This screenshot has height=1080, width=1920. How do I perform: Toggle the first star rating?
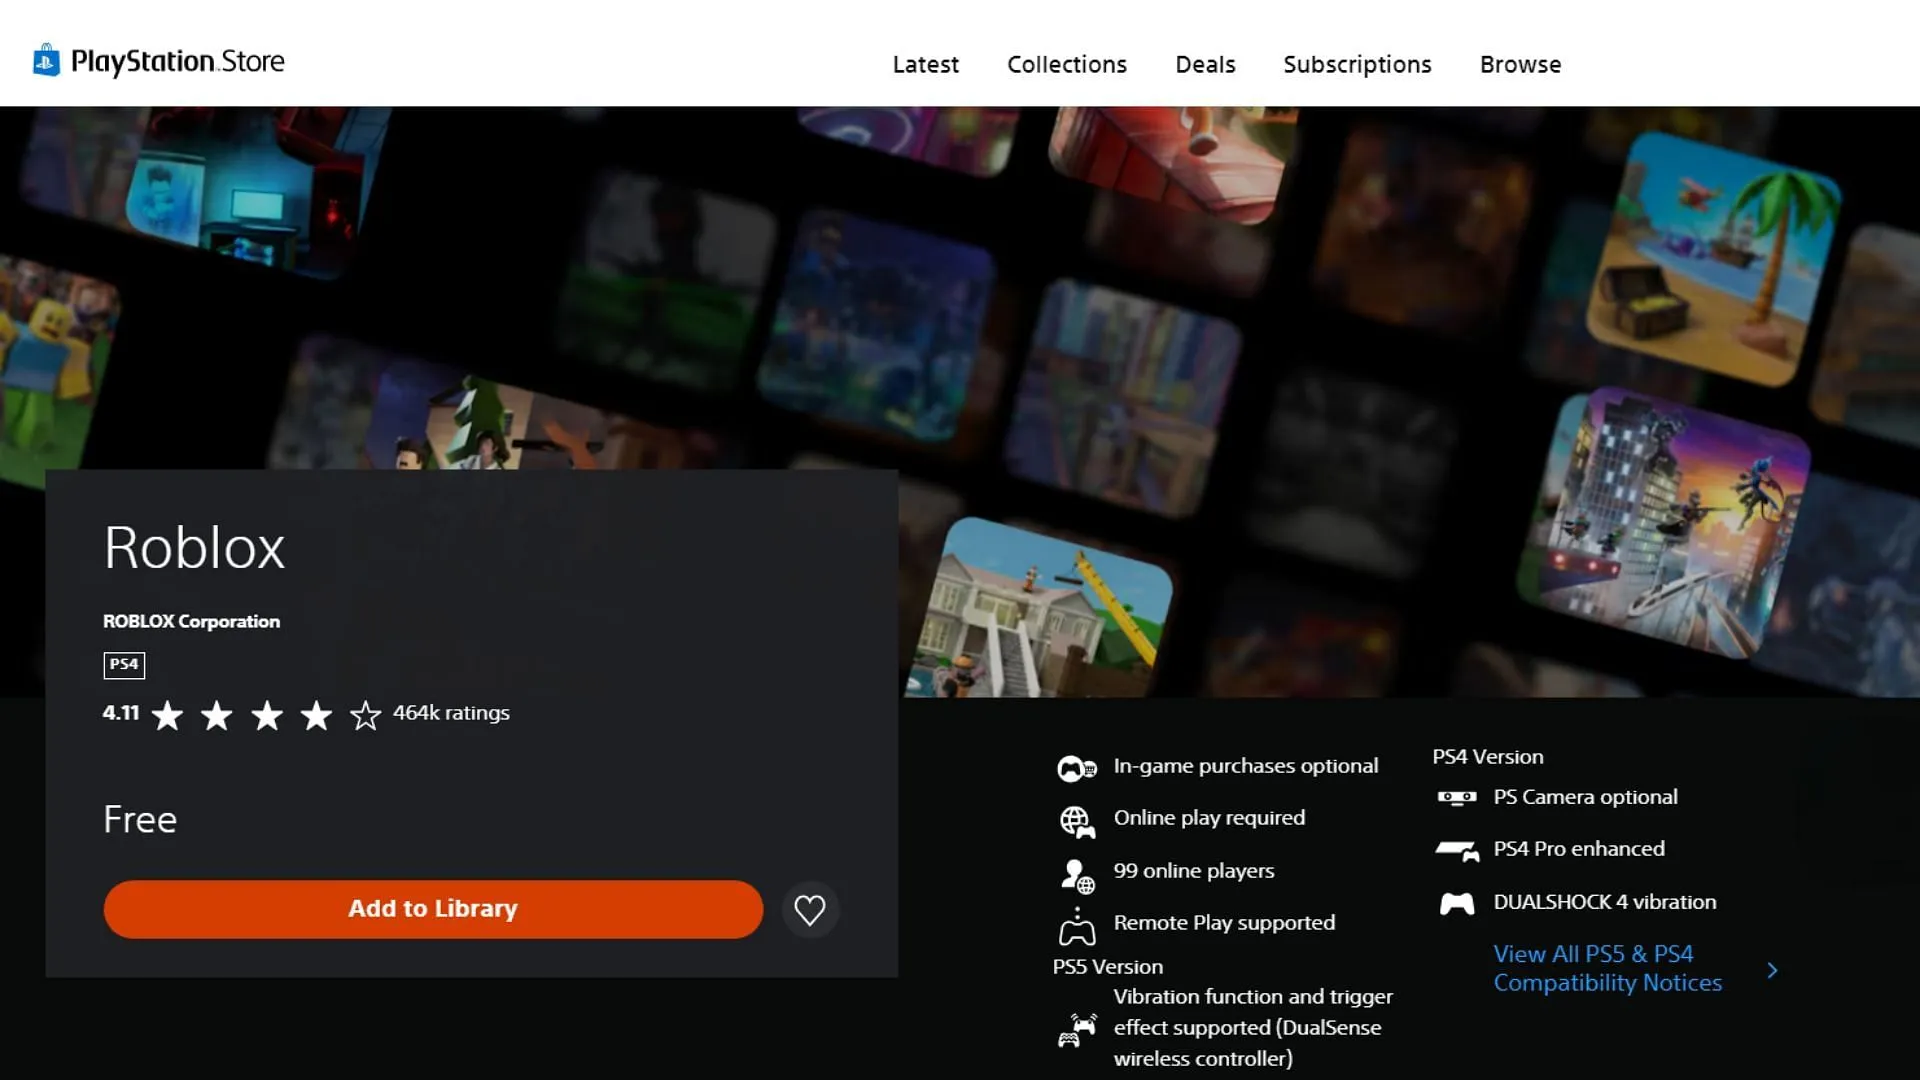point(165,713)
